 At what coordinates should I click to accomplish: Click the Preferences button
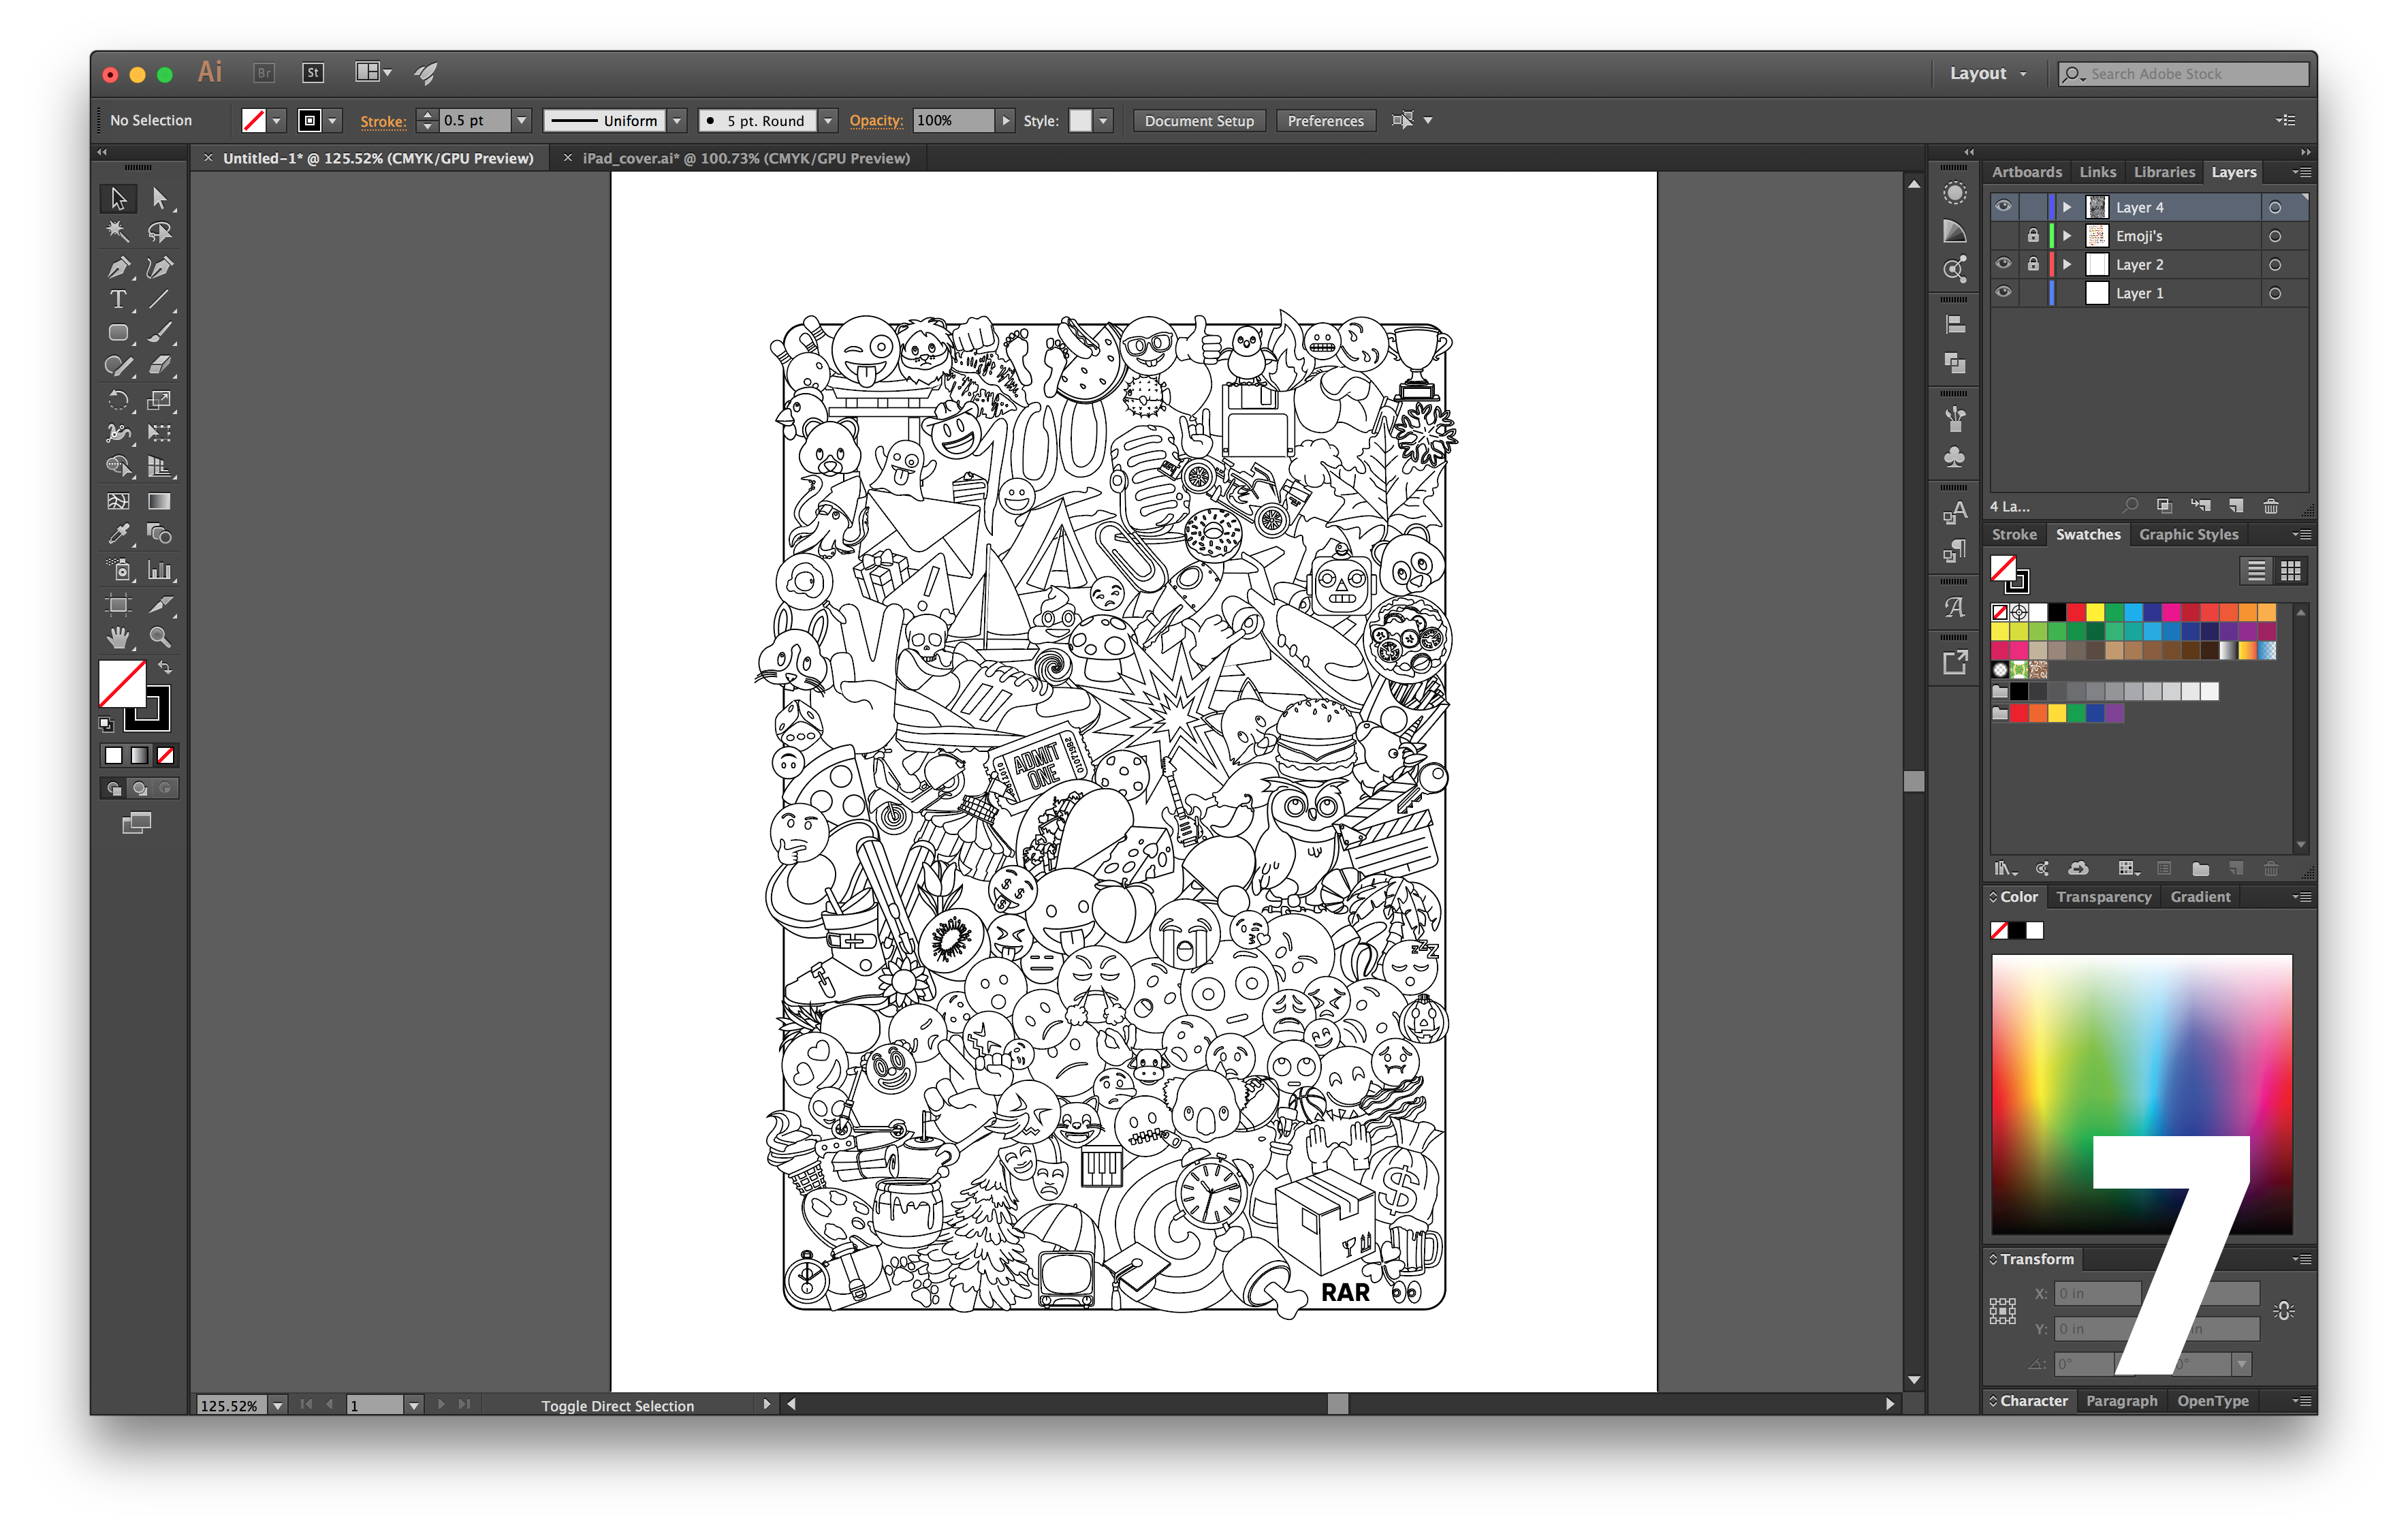click(x=1325, y=121)
